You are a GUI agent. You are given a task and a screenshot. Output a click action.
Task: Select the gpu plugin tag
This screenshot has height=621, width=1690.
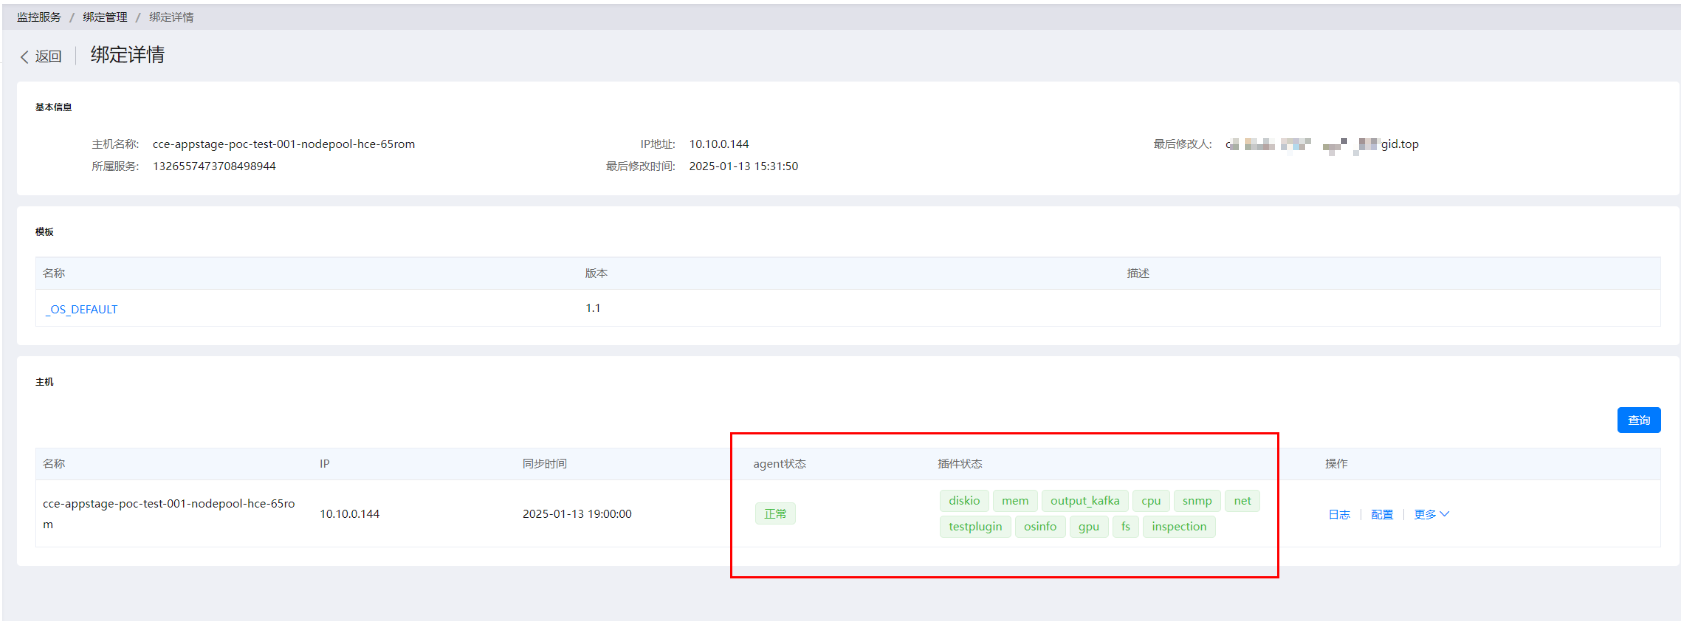(1089, 527)
